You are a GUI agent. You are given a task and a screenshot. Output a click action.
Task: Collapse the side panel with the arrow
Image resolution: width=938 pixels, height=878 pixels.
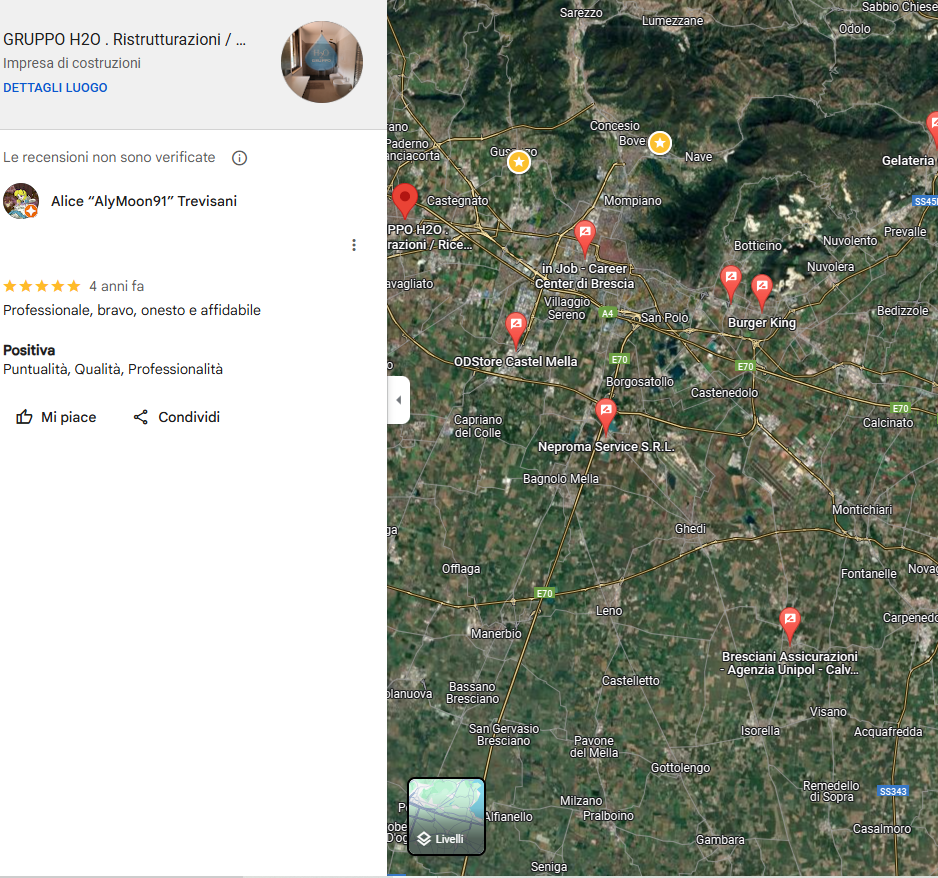point(398,400)
